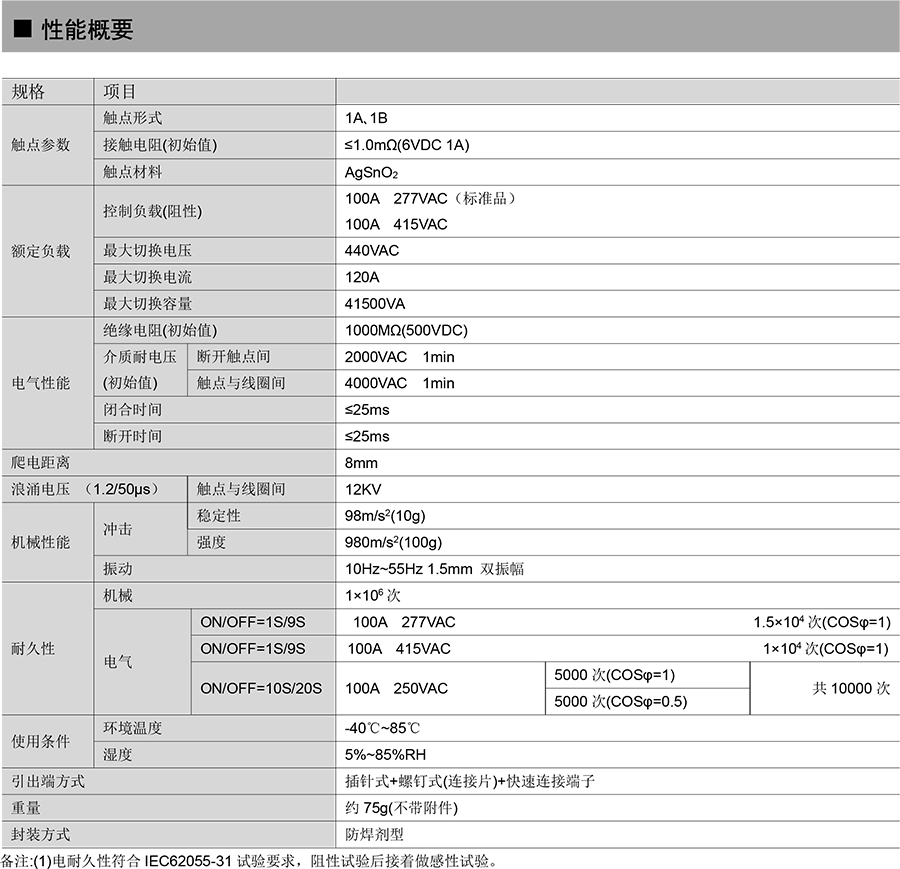
Task: Click the 120A maximum switching current value
Action: click(x=362, y=277)
